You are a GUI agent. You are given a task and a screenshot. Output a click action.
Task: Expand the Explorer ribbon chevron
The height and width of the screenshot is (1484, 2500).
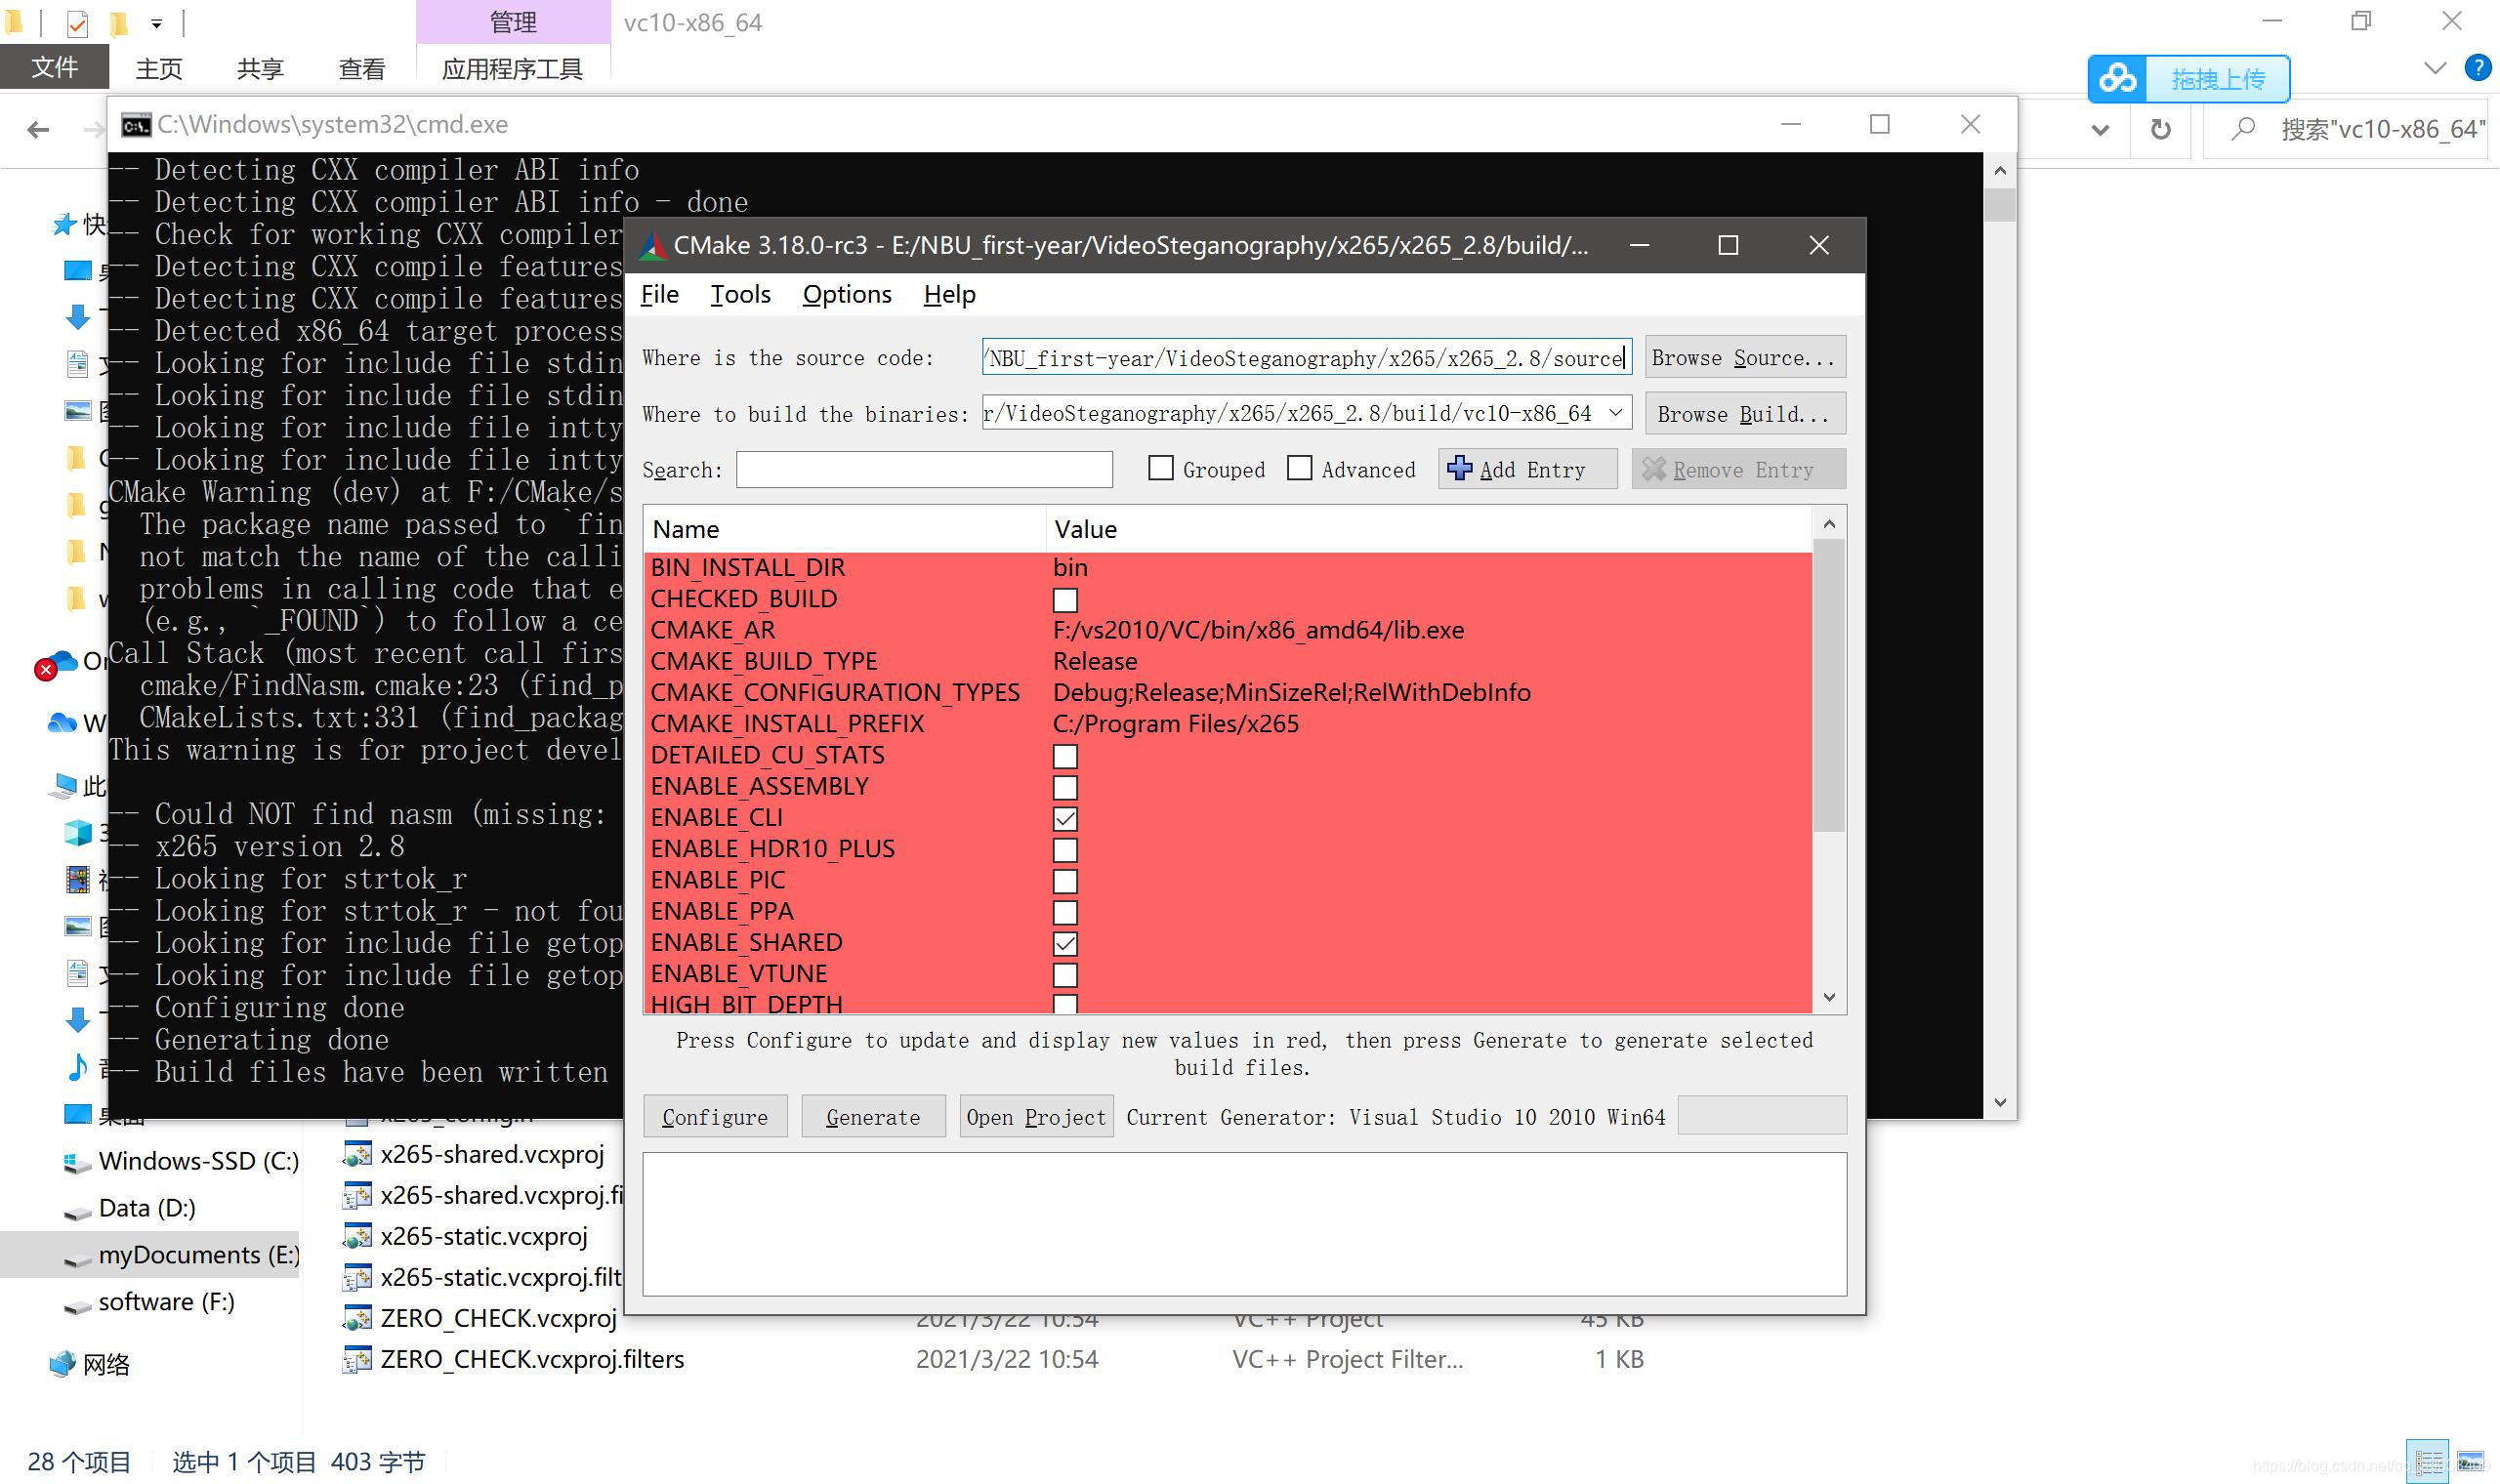point(2434,68)
